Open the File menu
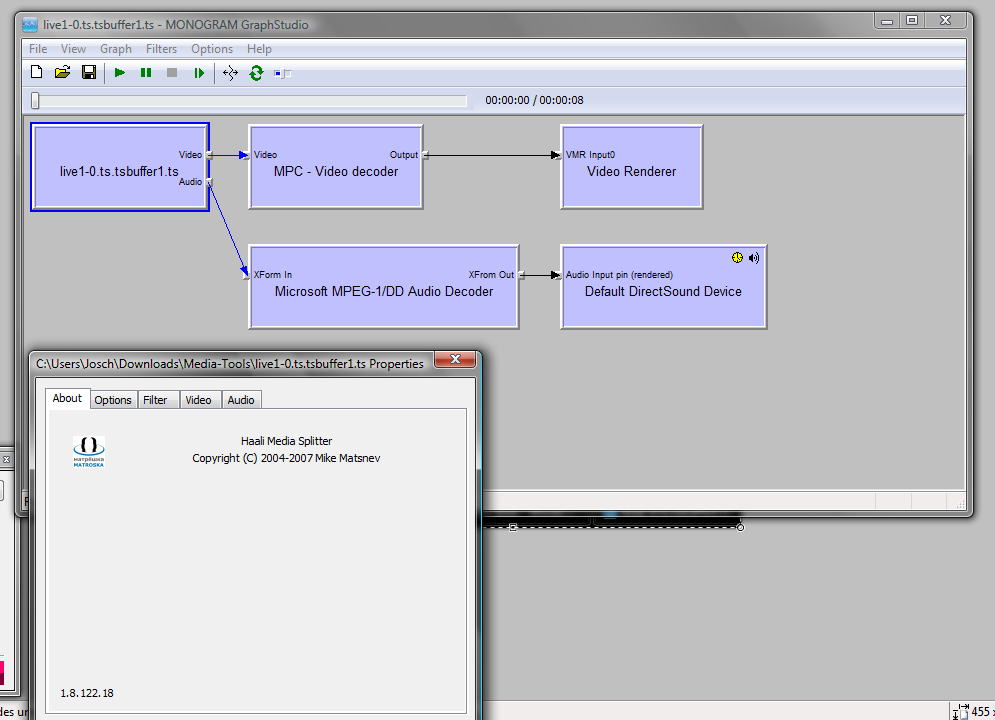The height and width of the screenshot is (720, 995). pyautogui.click(x=38, y=49)
